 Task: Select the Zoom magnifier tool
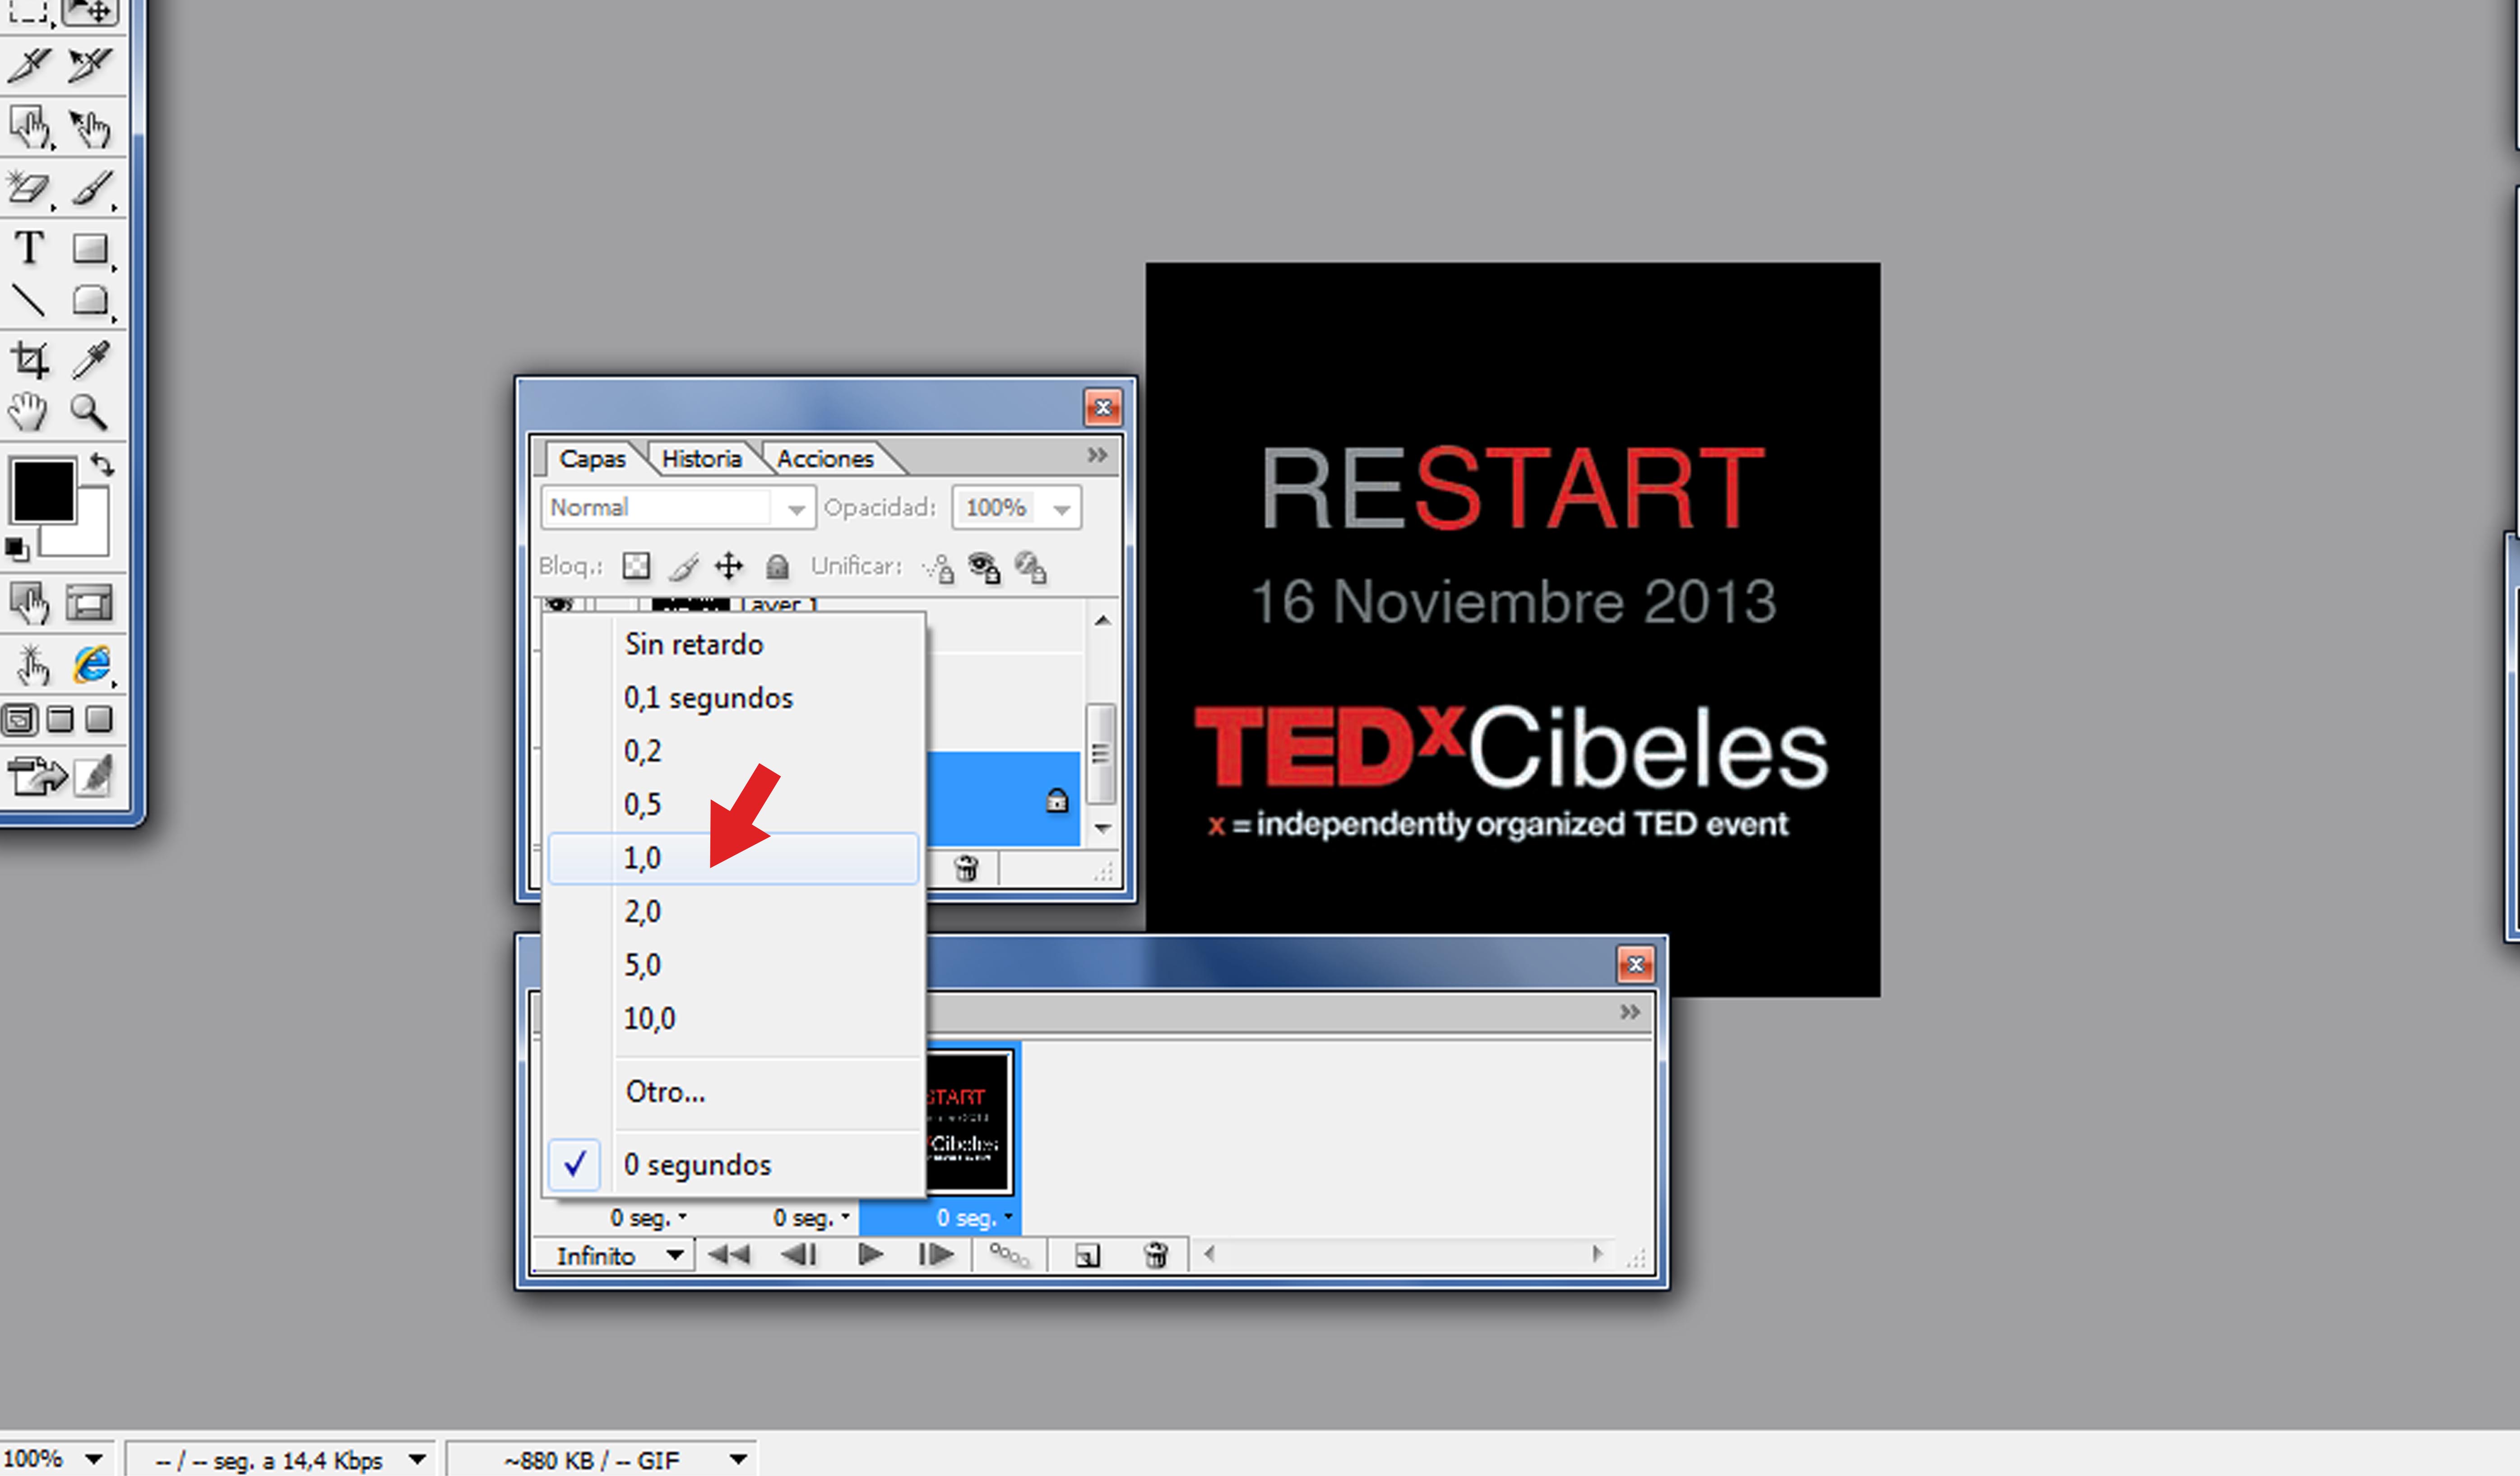[x=89, y=411]
